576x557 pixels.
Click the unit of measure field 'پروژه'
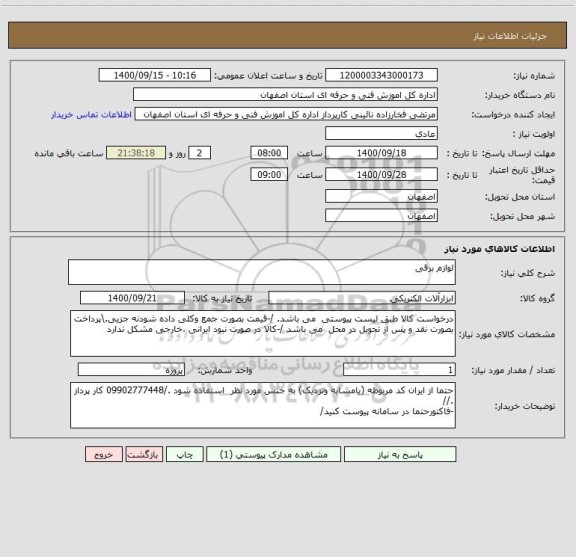click(x=131, y=370)
